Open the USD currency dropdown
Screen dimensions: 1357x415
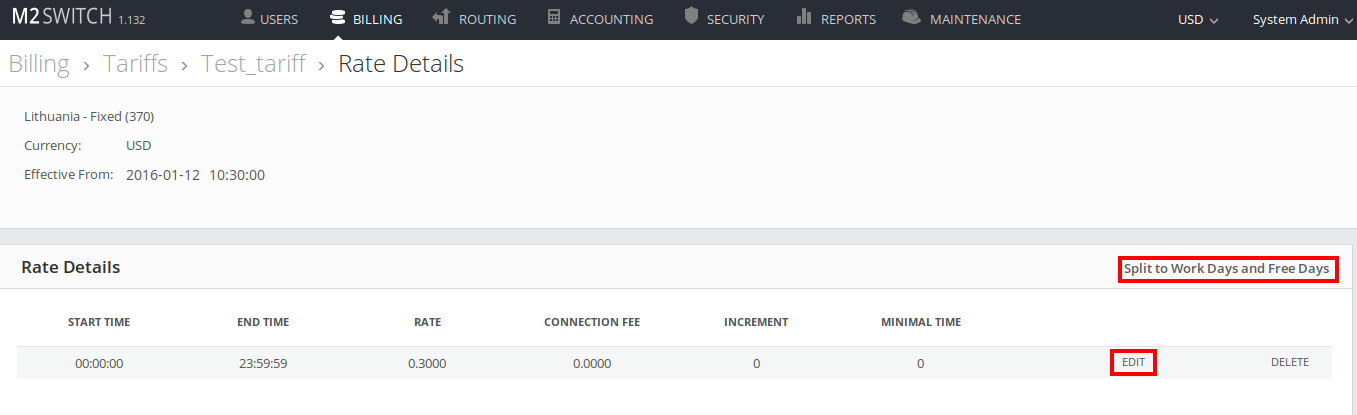[1198, 19]
